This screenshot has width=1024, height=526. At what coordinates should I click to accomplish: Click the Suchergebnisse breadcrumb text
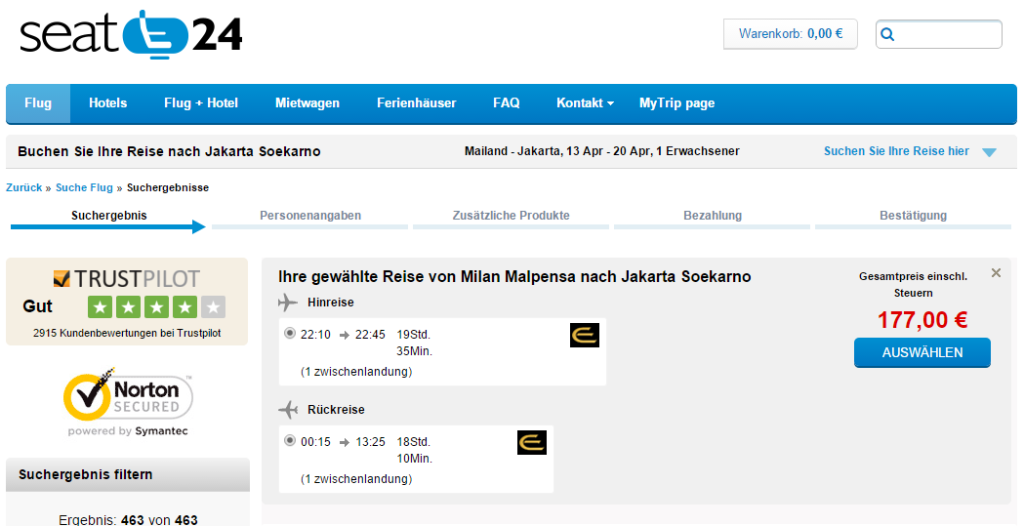168,188
